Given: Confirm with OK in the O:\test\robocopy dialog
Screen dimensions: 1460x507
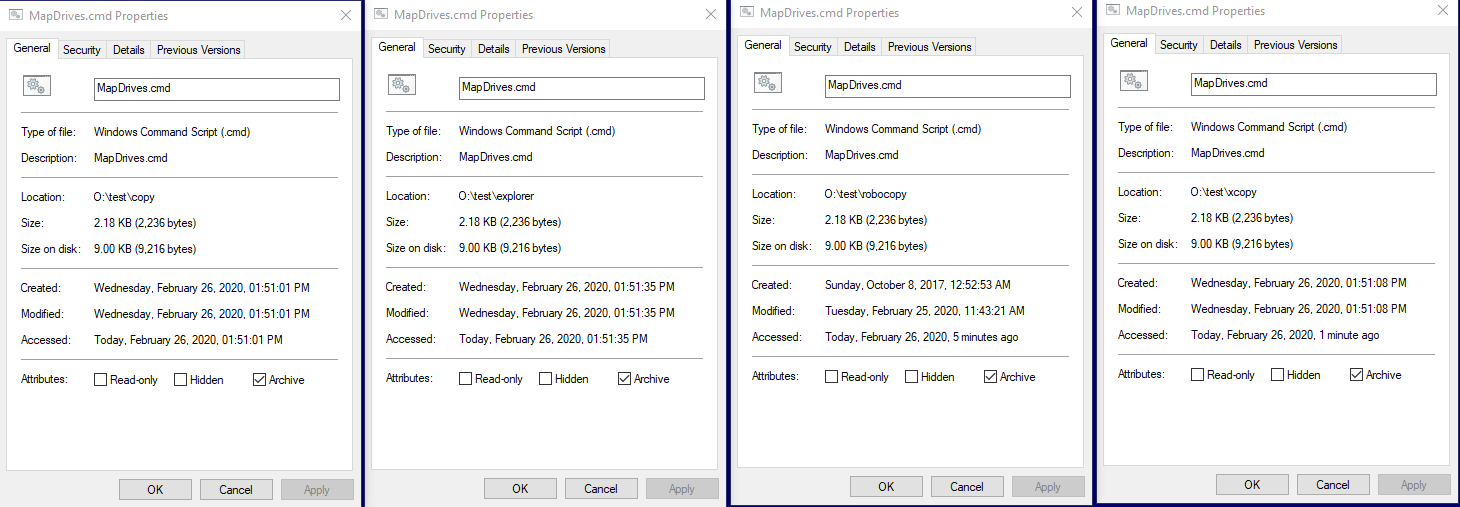Looking at the screenshot, I should [886, 487].
